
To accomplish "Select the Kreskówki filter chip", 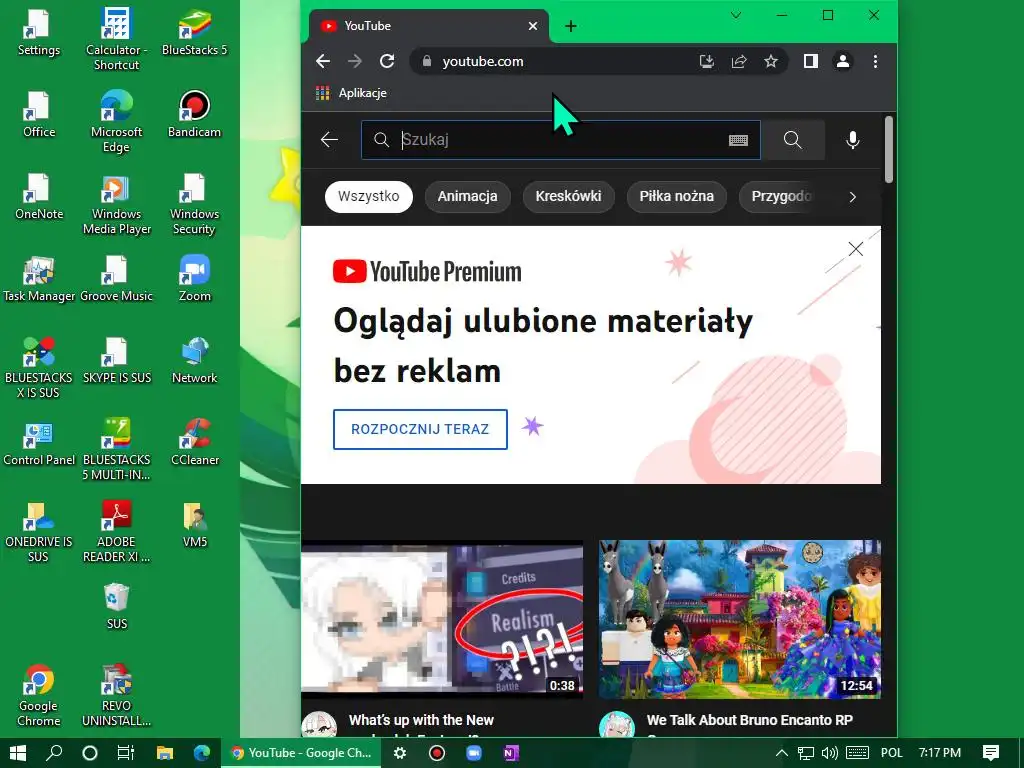I will coord(568,197).
